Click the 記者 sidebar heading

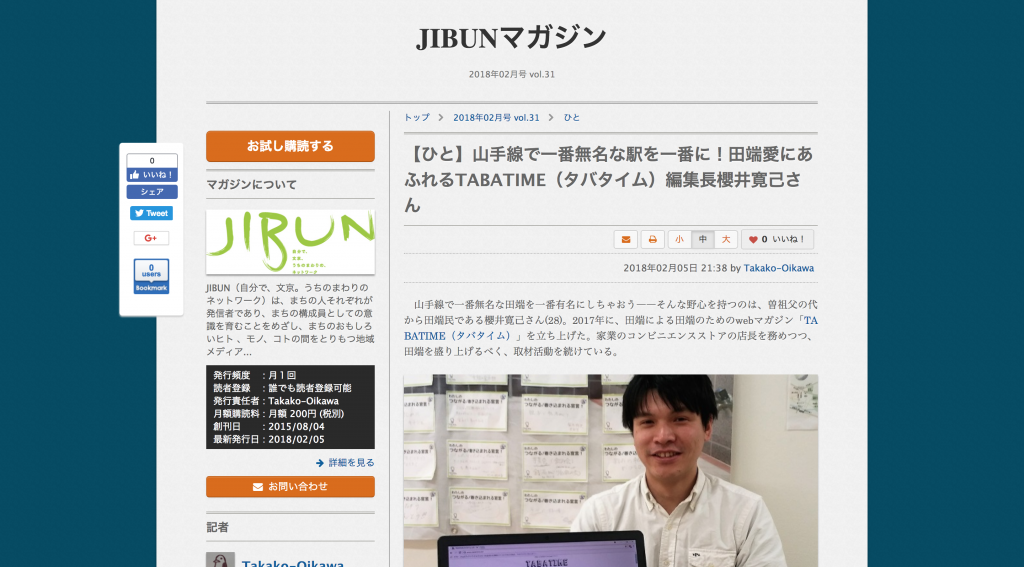217,527
